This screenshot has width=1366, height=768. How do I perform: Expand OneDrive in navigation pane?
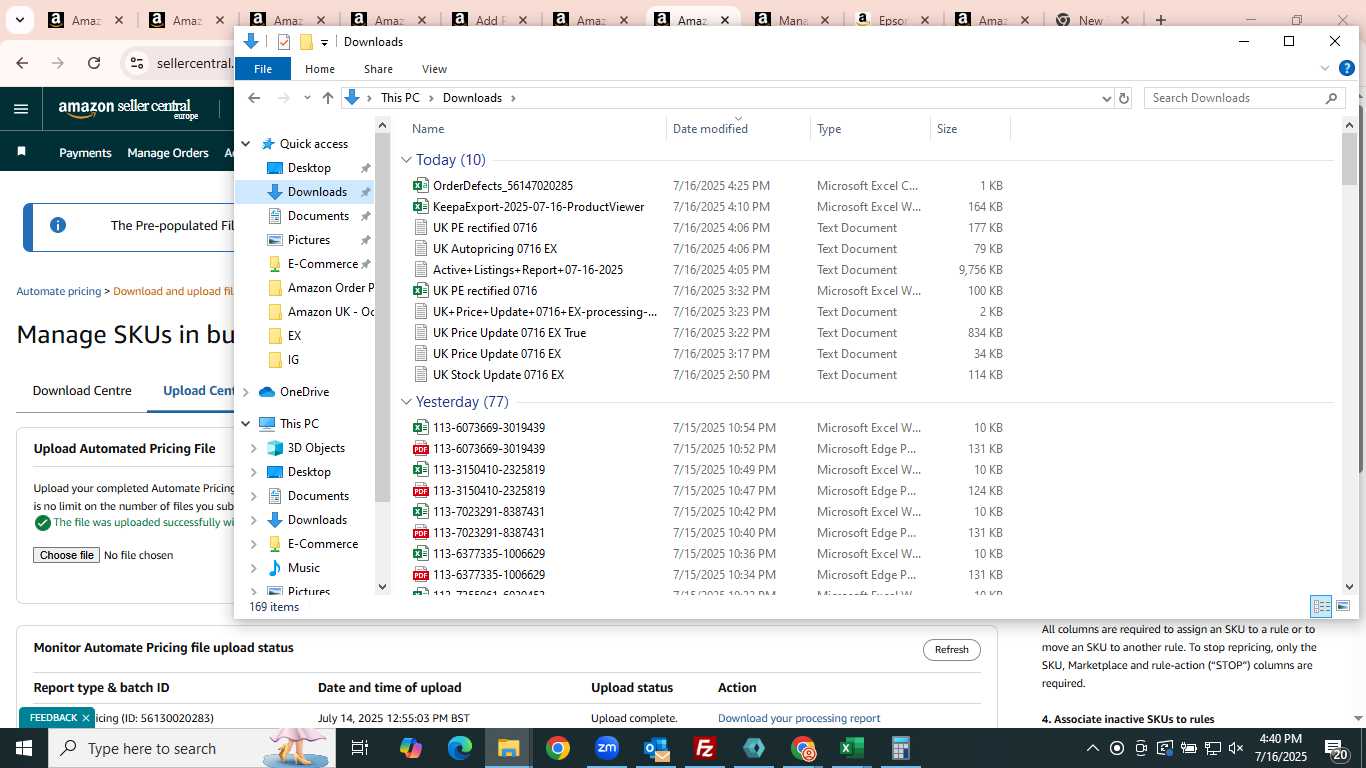click(245, 392)
